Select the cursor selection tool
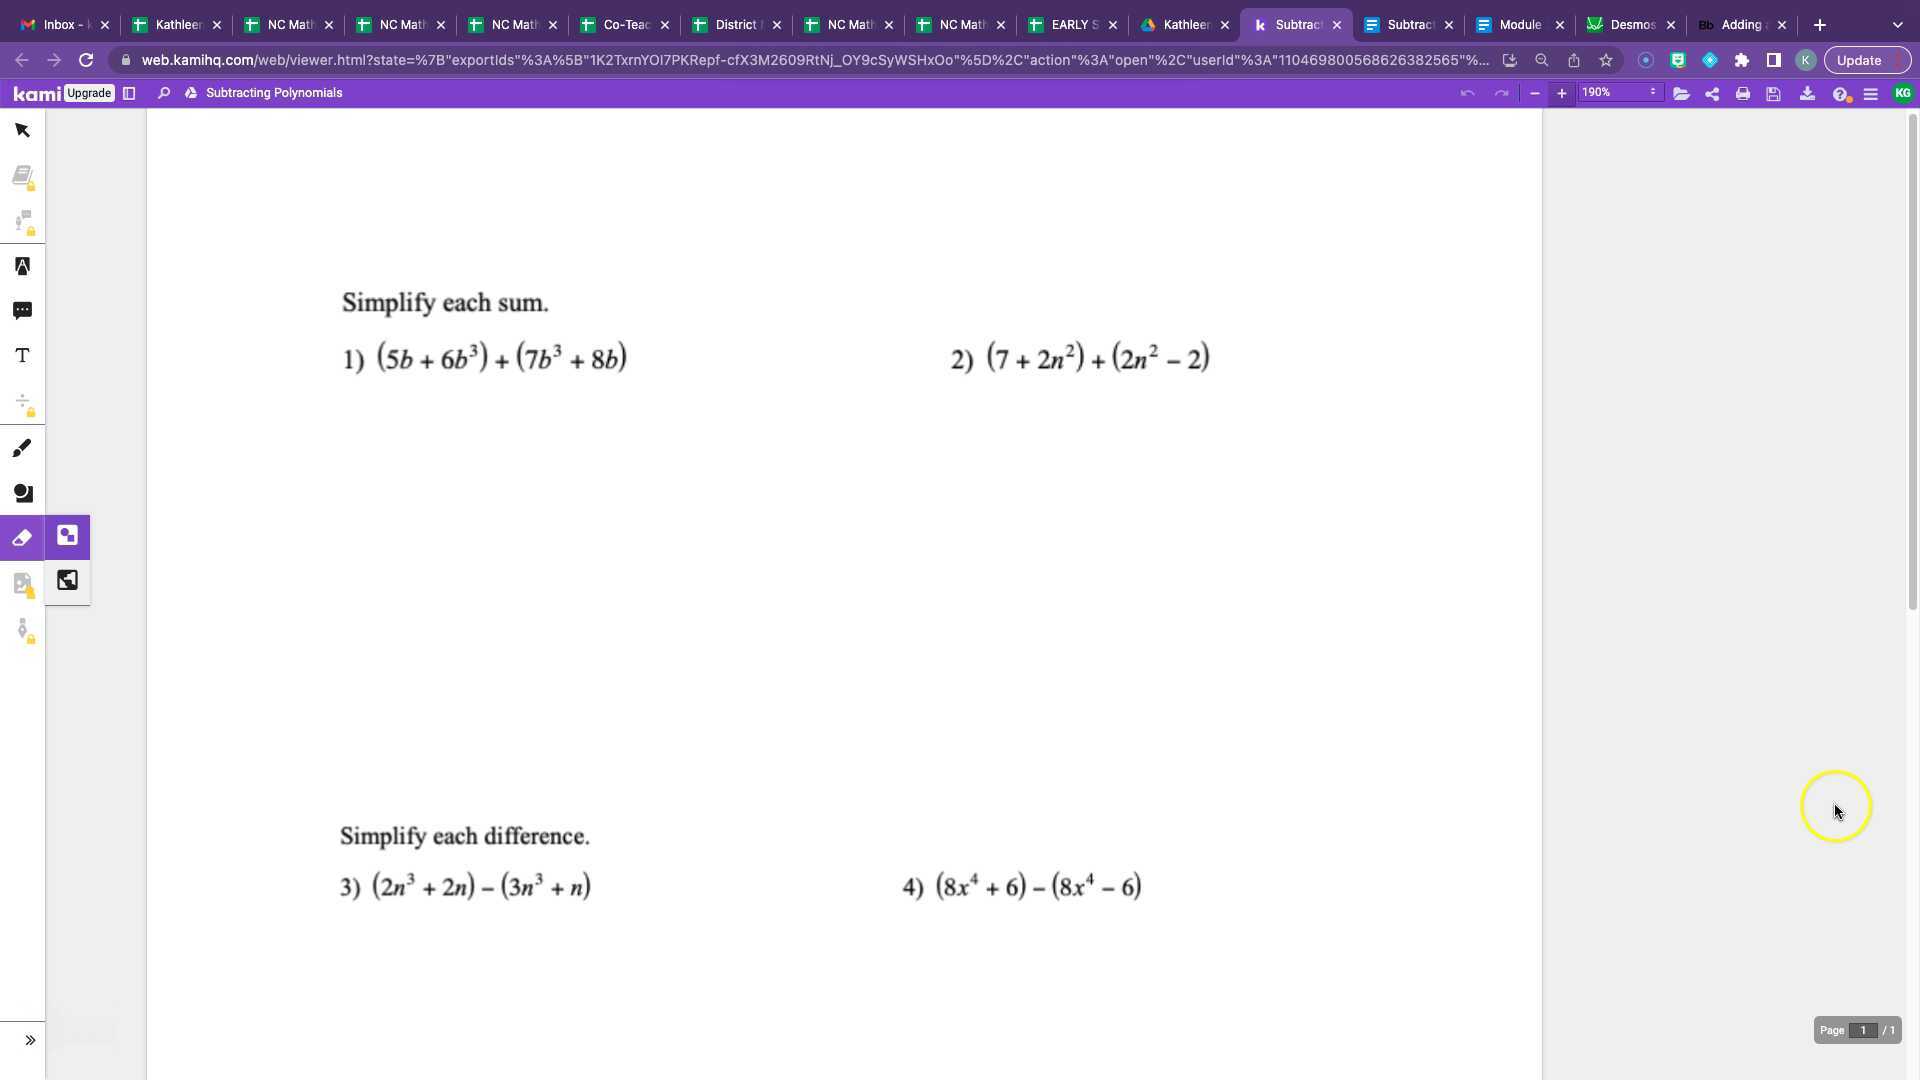Screen dimensions: 1920x1080 coord(22,130)
